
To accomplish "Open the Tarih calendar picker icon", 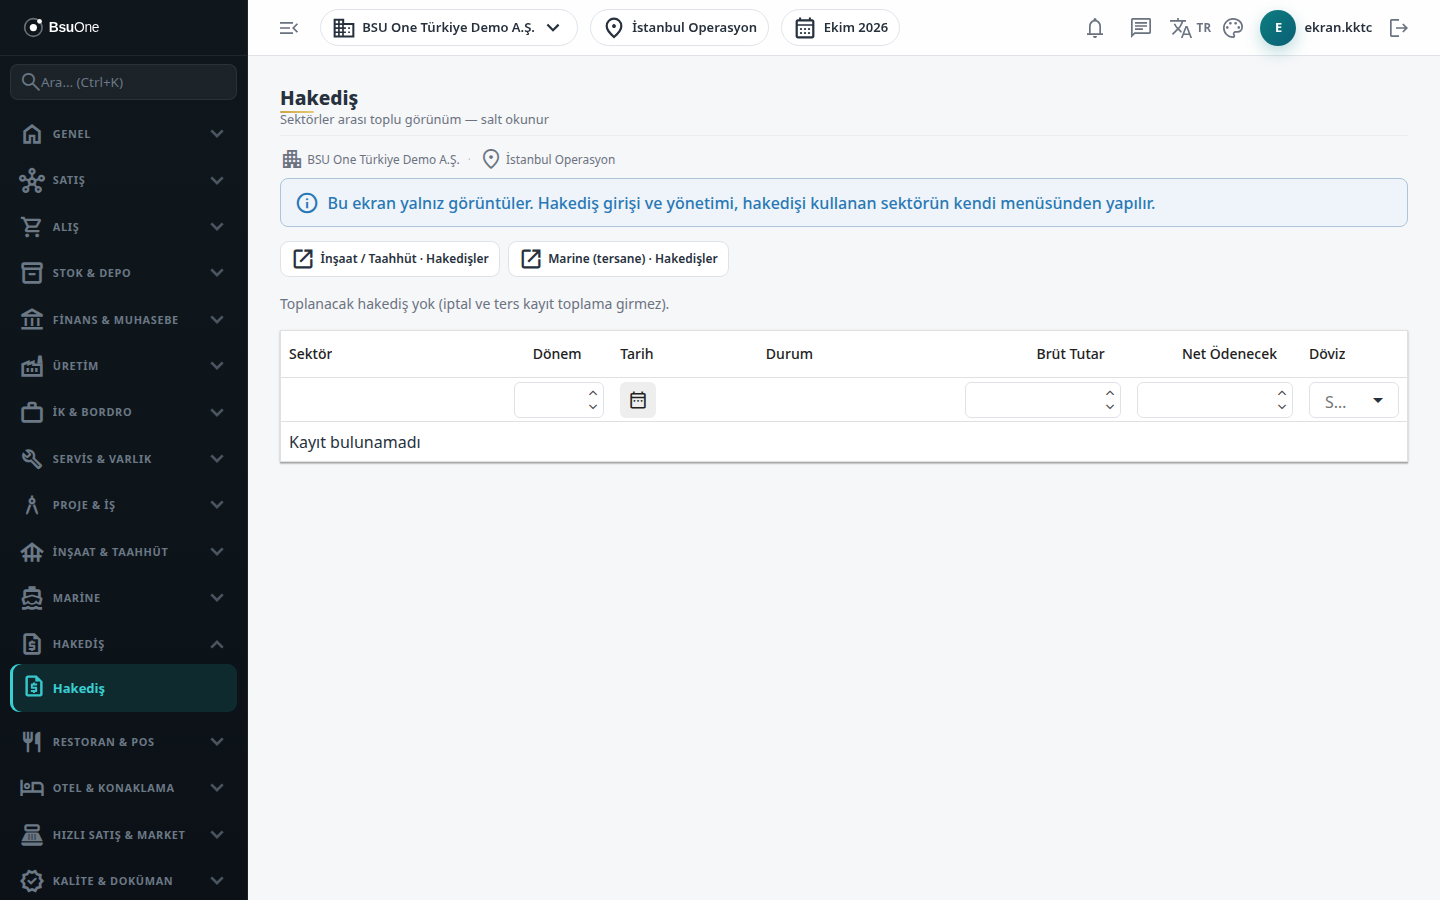I will pyautogui.click(x=638, y=400).
